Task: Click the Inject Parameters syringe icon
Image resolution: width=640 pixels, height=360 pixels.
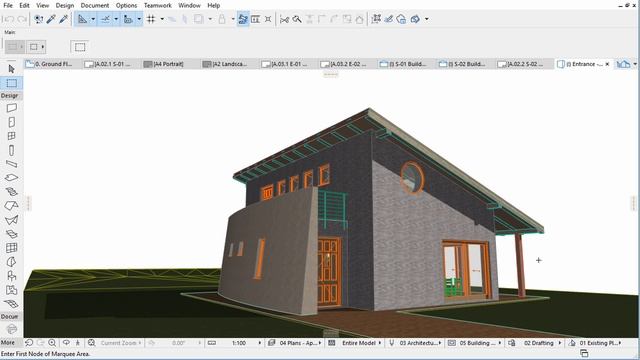Action: [63, 19]
